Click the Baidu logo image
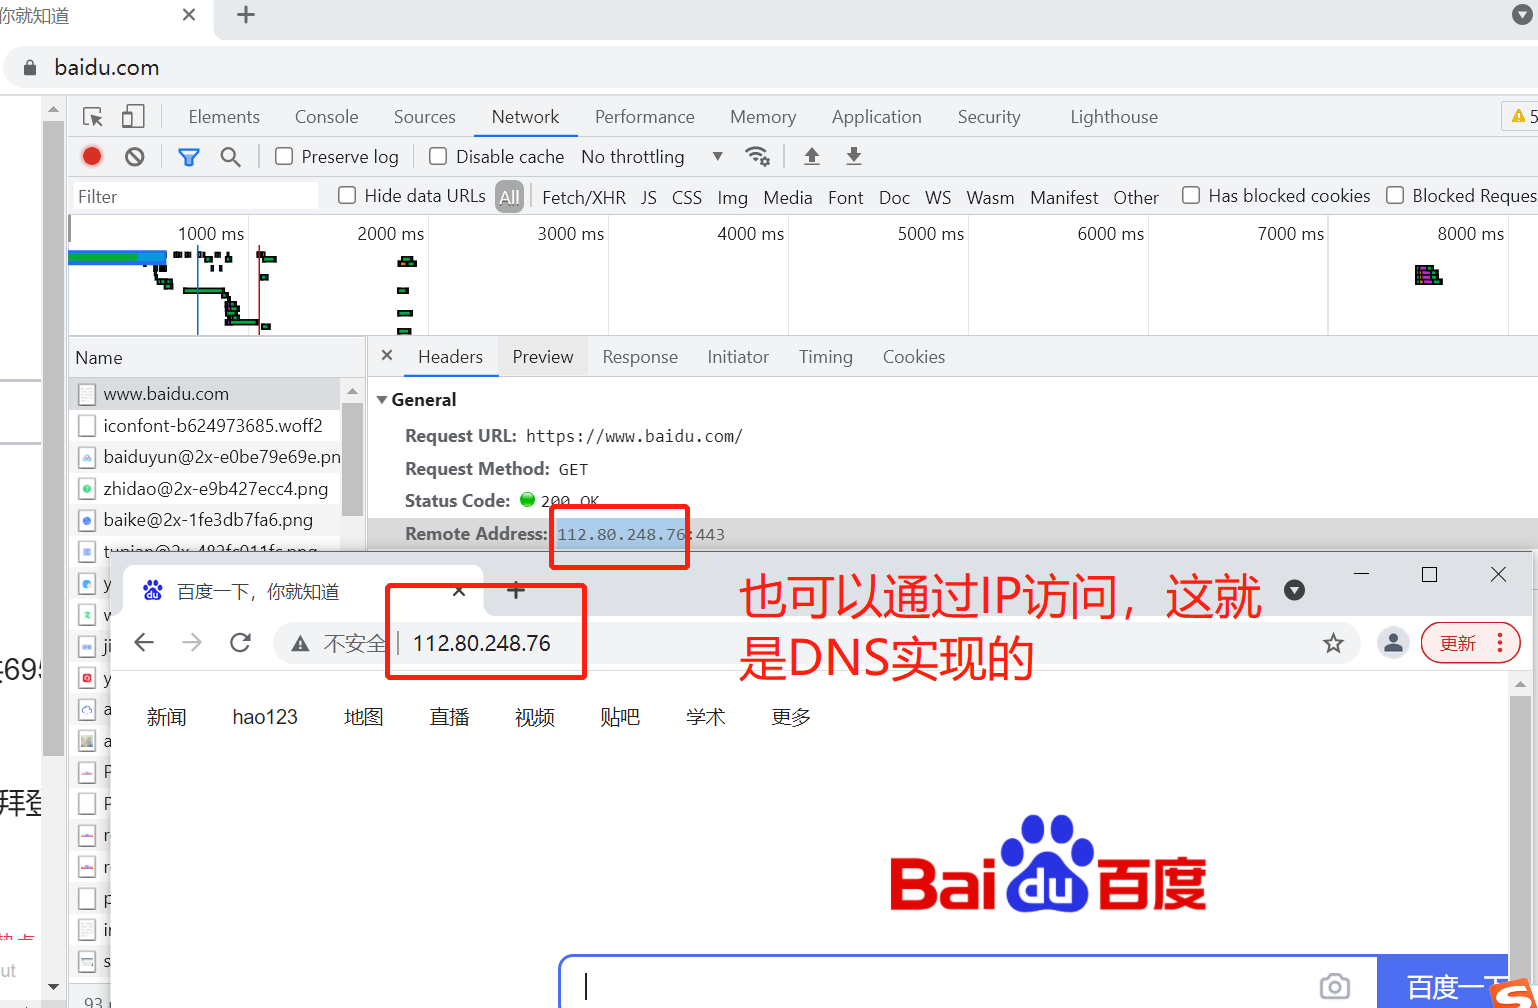This screenshot has width=1538, height=1008. click(1048, 865)
